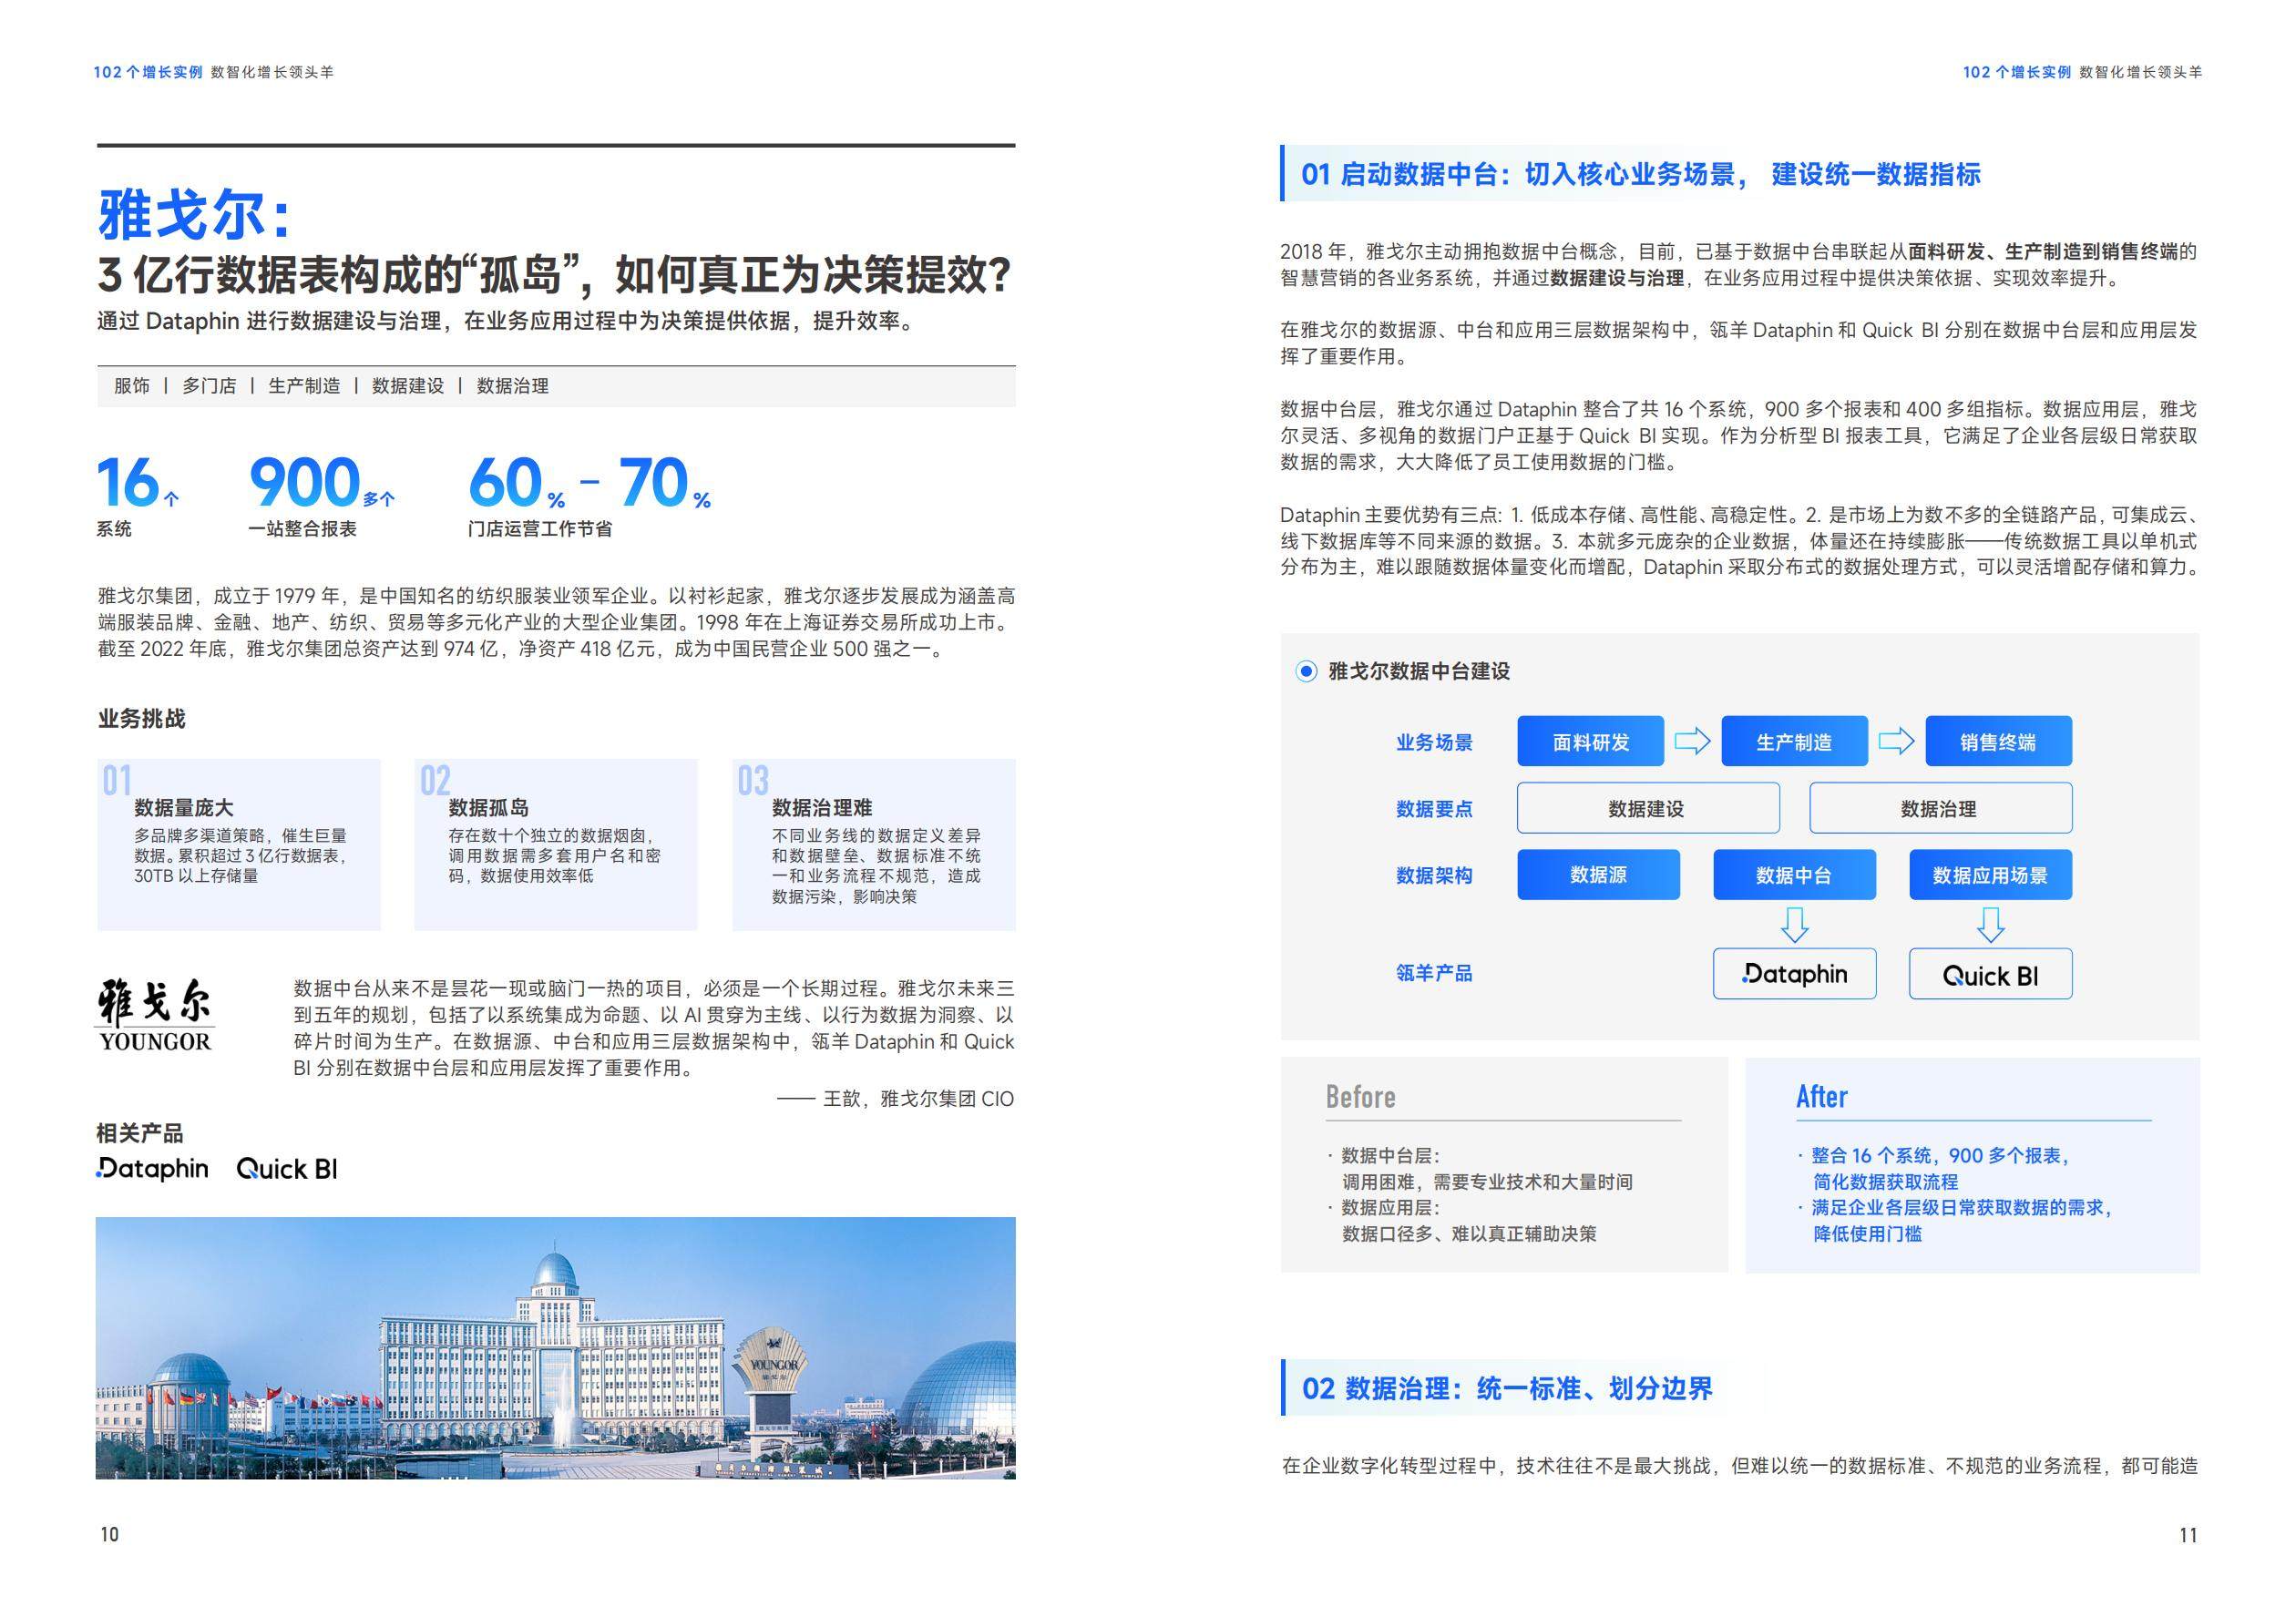This screenshot has width=2296, height=1607.
Task: Click the 面料研发 blue button
Action: (x=1590, y=741)
